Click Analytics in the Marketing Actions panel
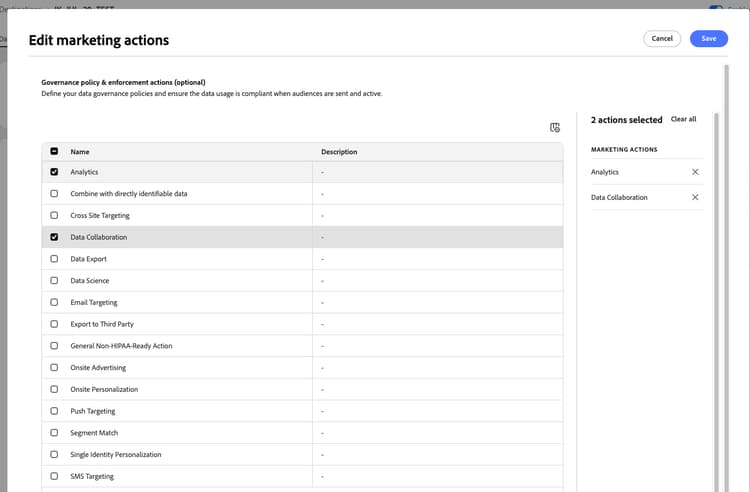Screen dimensions: 750x492 click(605, 172)
